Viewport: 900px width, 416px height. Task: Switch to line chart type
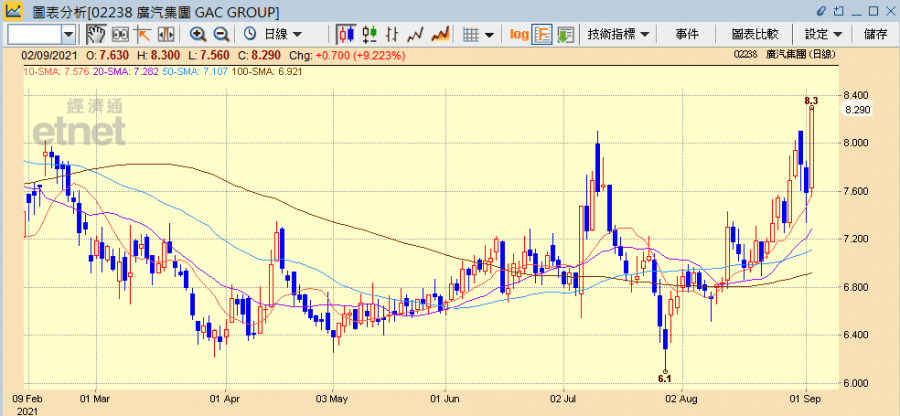pos(415,34)
